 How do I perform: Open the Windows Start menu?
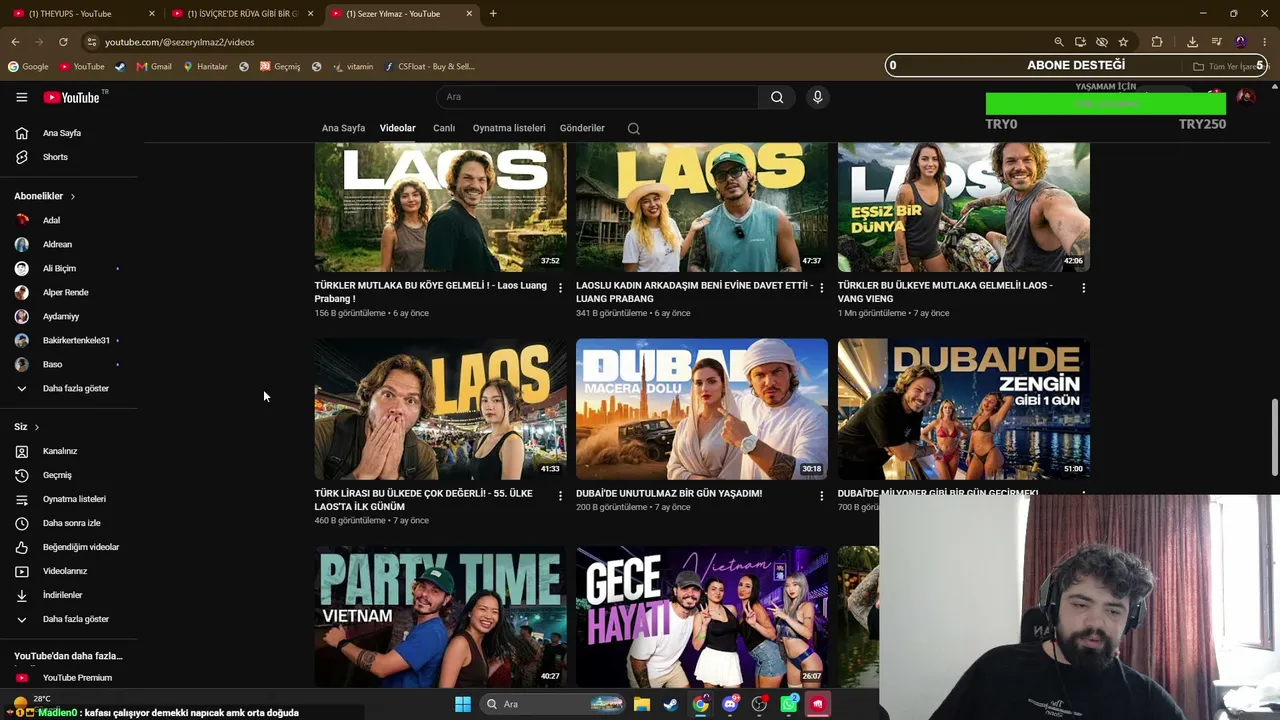coord(462,704)
